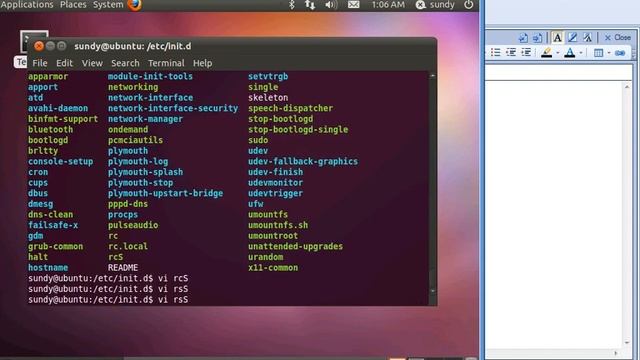This screenshot has height=360, width=640.
Task: Click 'x11-common' in the terminal listing
Action: point(273,267)
